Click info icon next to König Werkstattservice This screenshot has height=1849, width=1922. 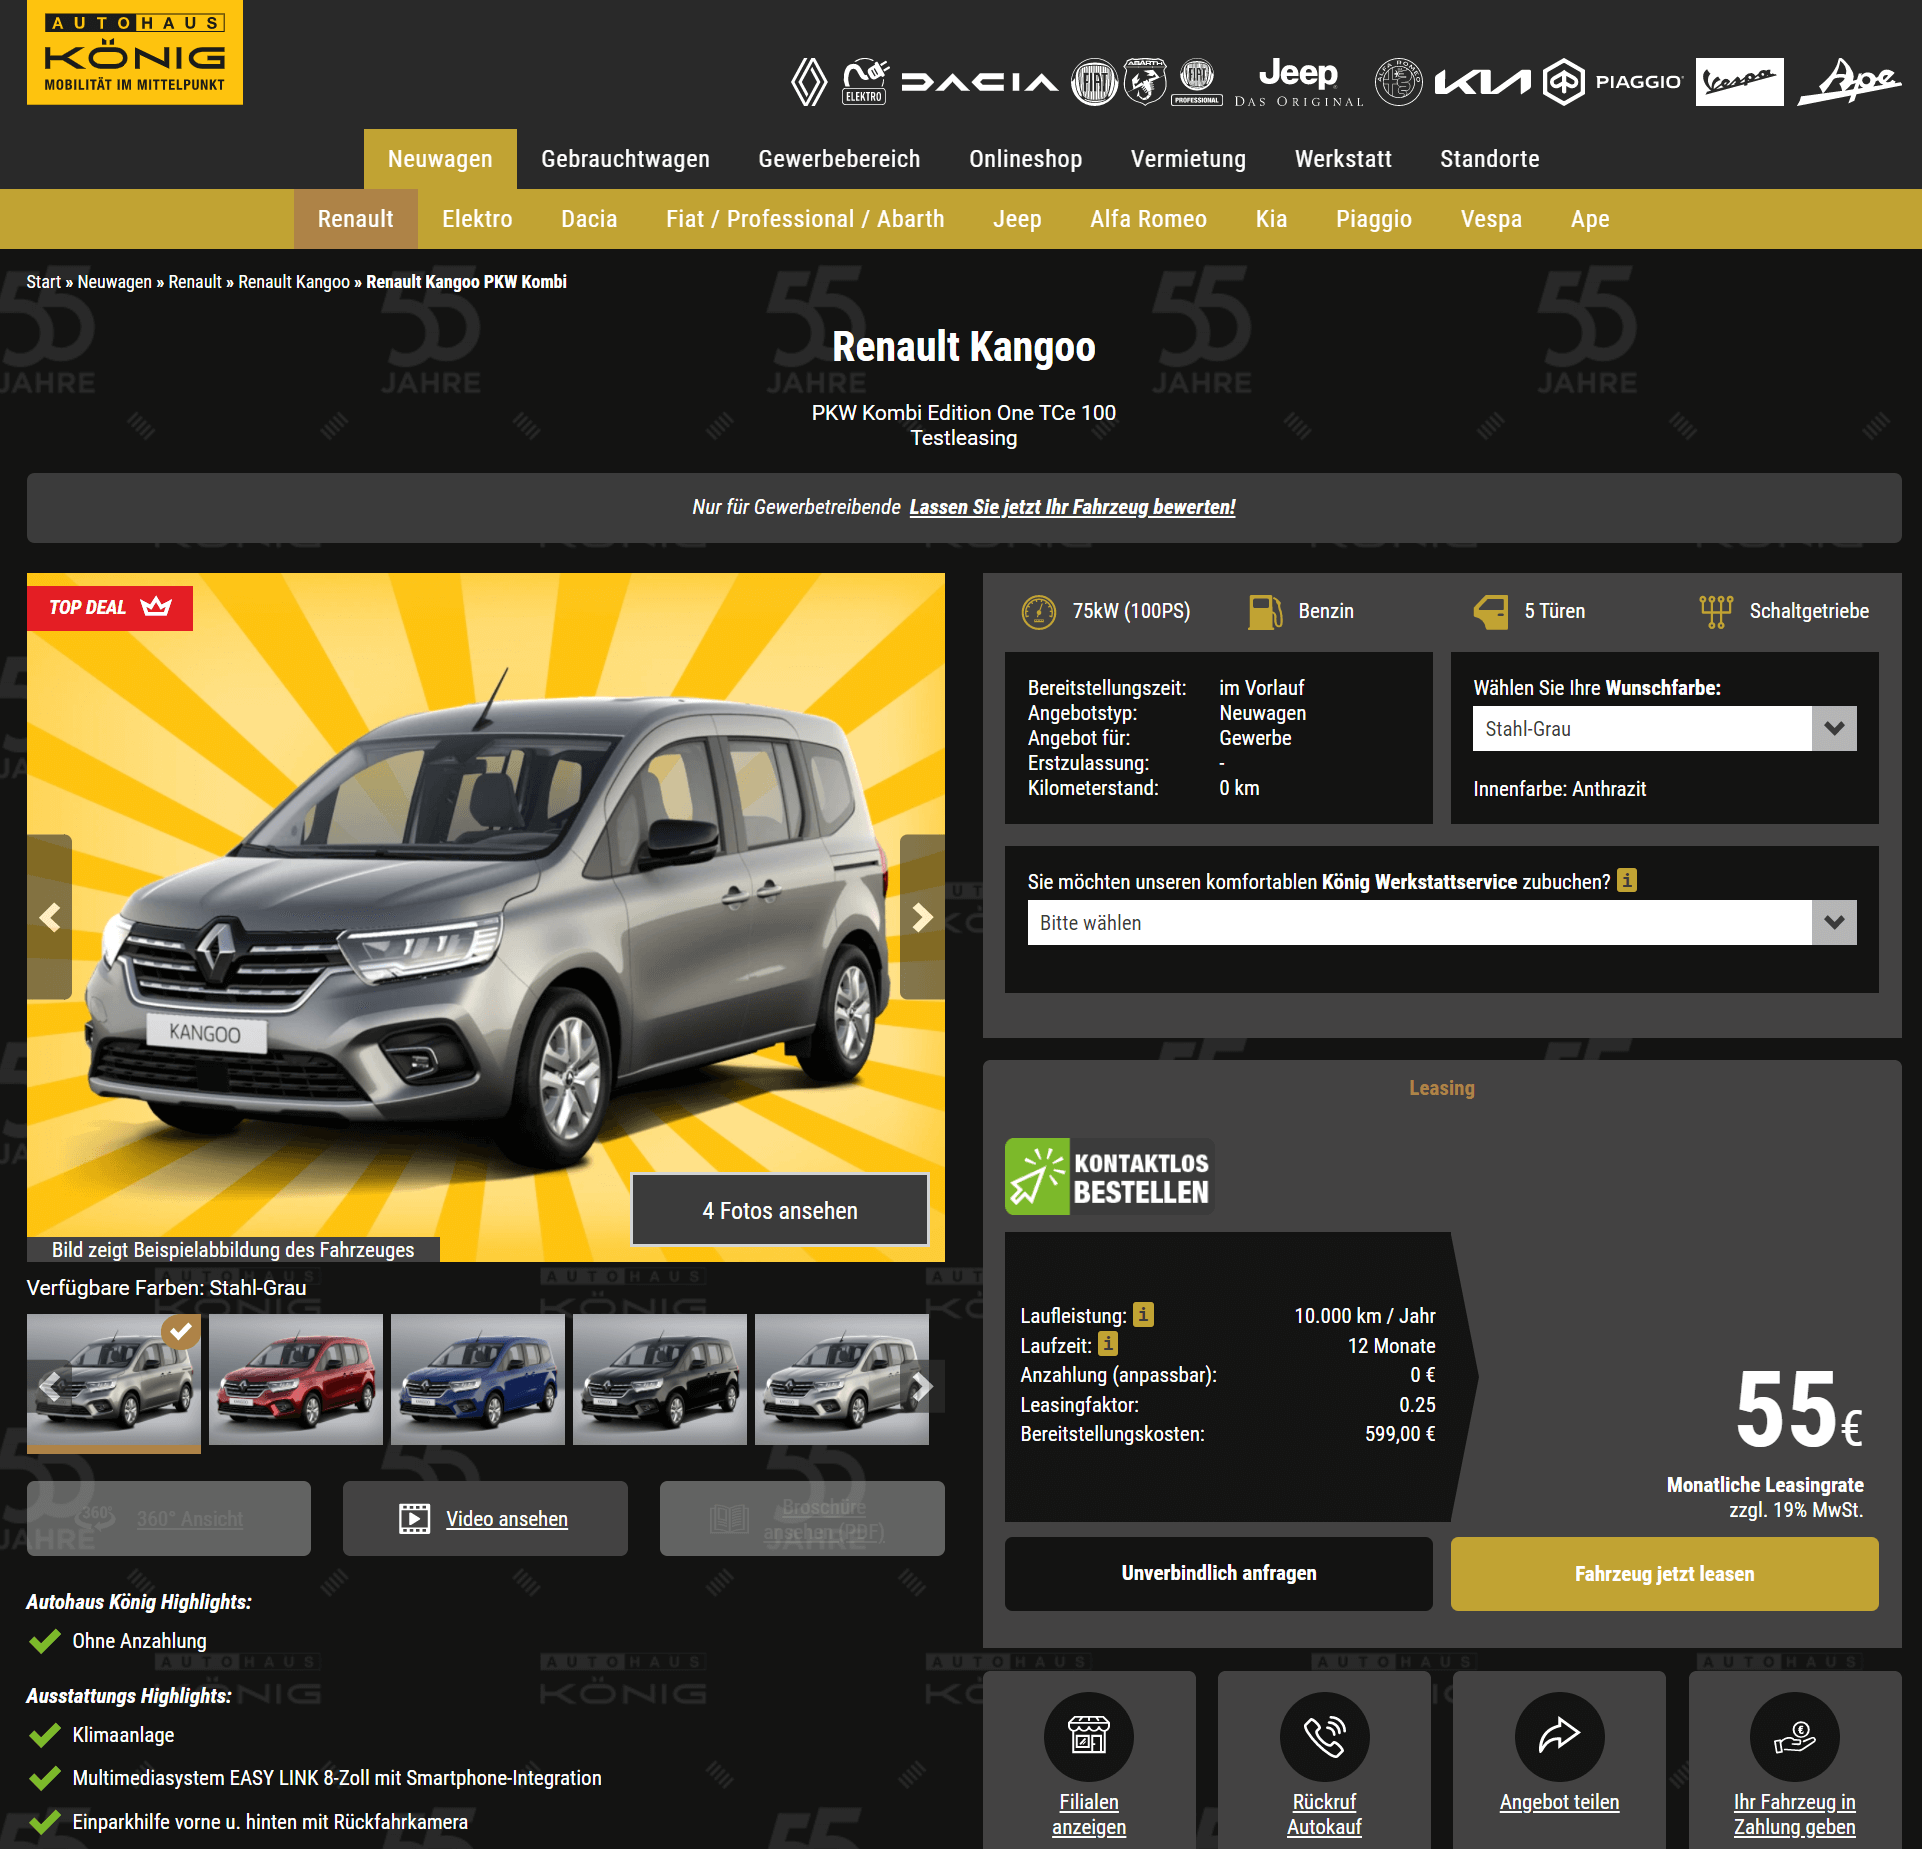click(x=1627, y=880)
